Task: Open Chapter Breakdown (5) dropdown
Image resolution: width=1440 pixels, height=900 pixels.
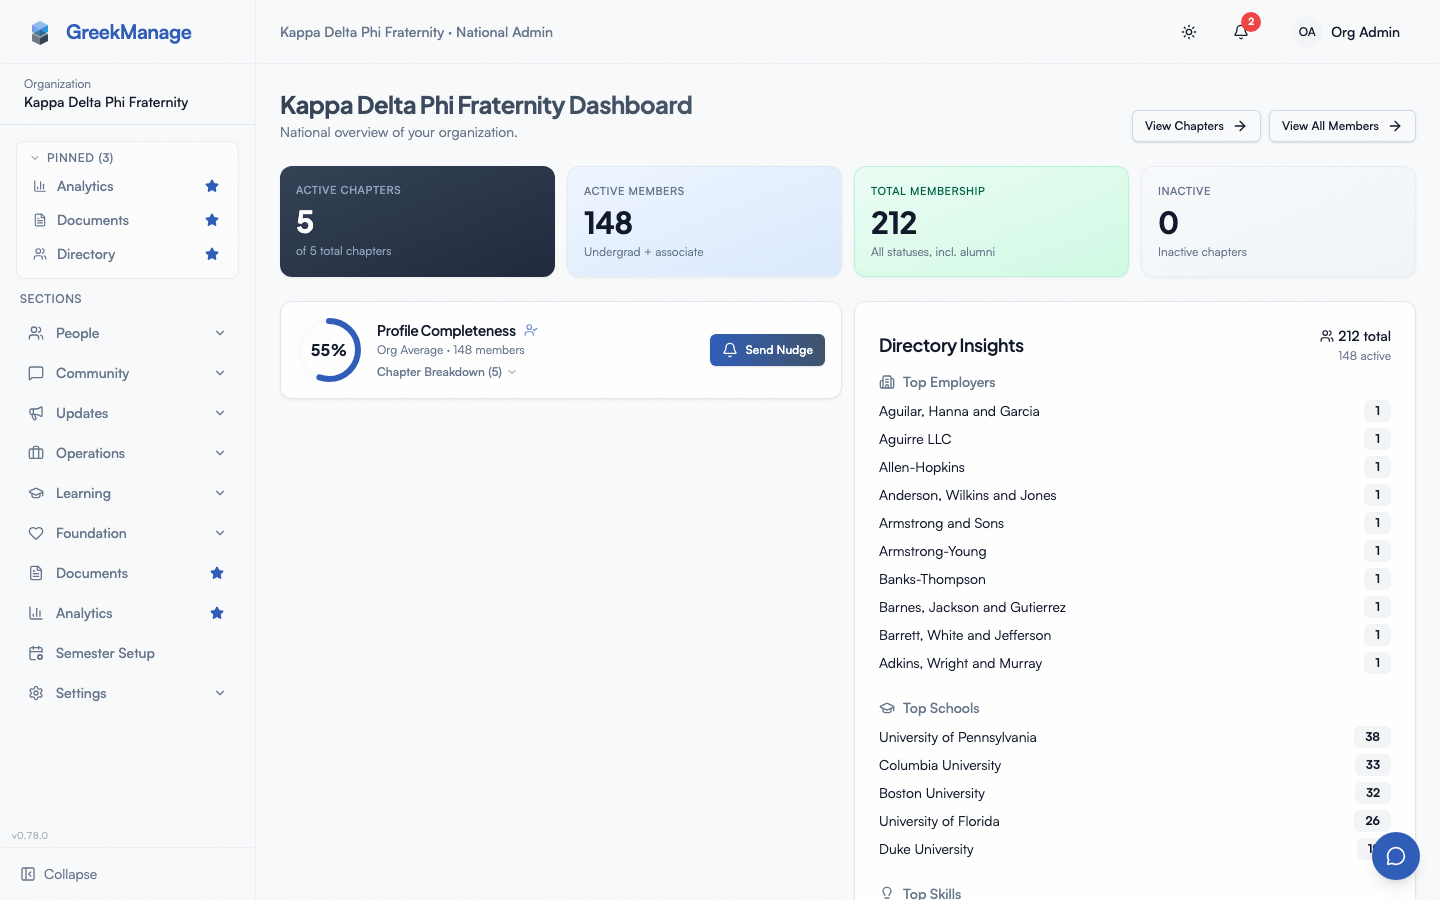Action: coord(447,372)
